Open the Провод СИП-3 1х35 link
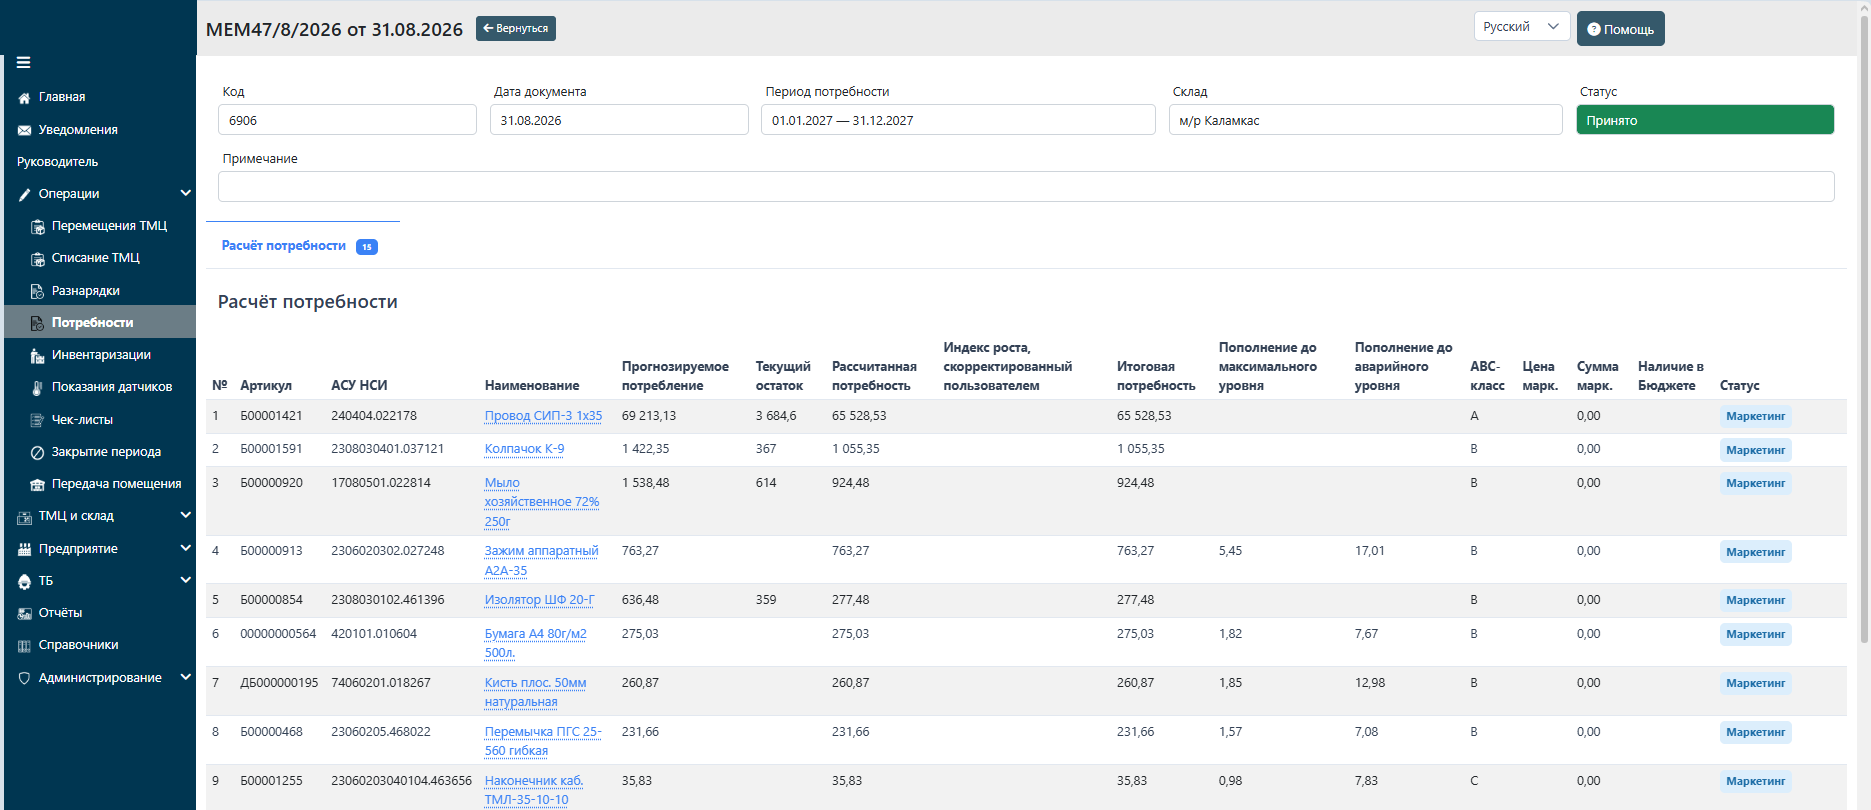Image resolution: width=1871 pixels, height=810 pixels. (543, 416)
